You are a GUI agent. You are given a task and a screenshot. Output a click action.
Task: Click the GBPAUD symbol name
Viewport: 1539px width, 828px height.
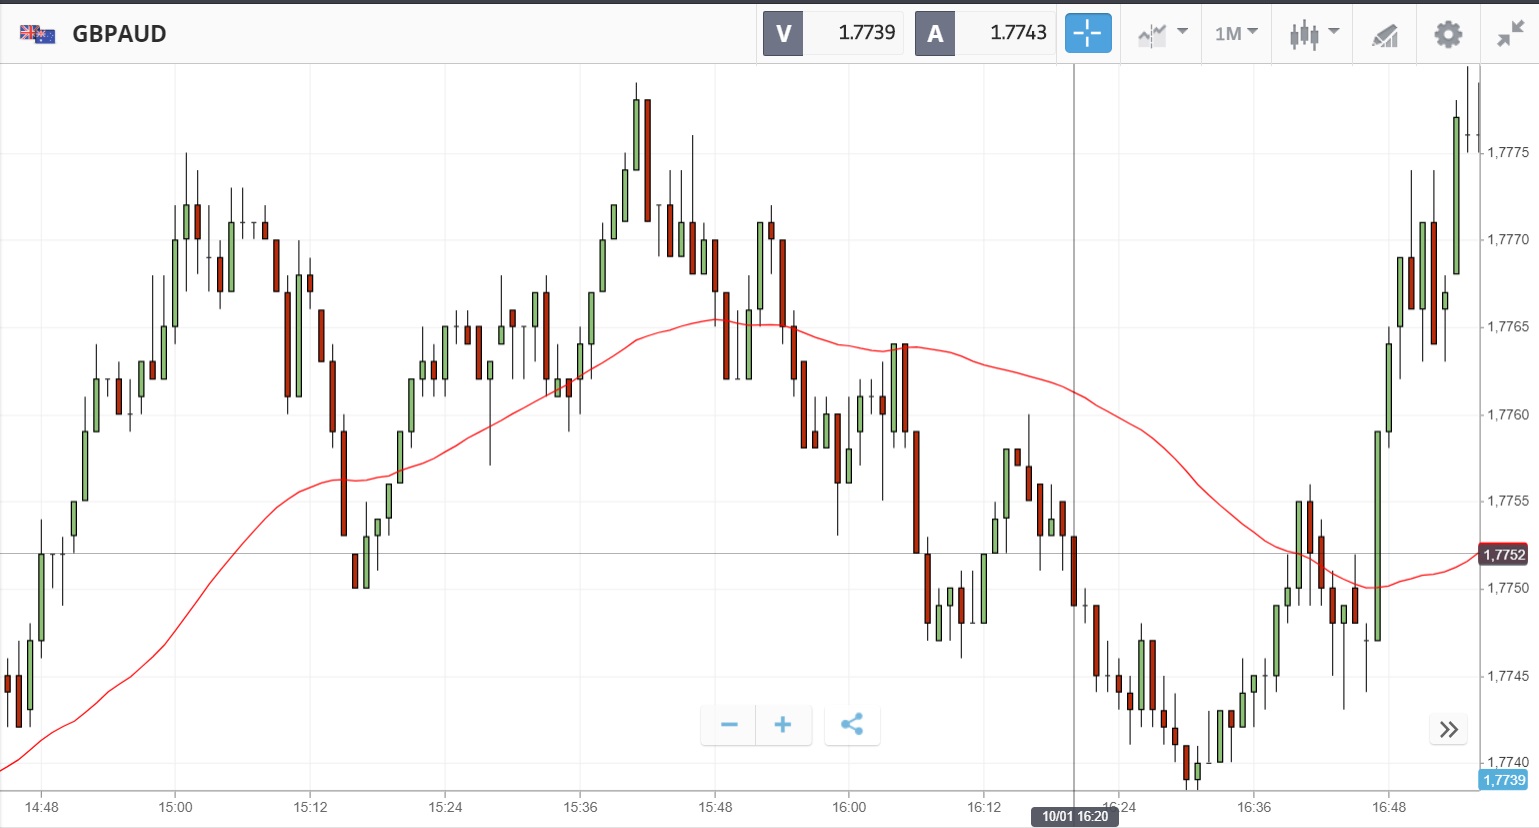point(119,34)
